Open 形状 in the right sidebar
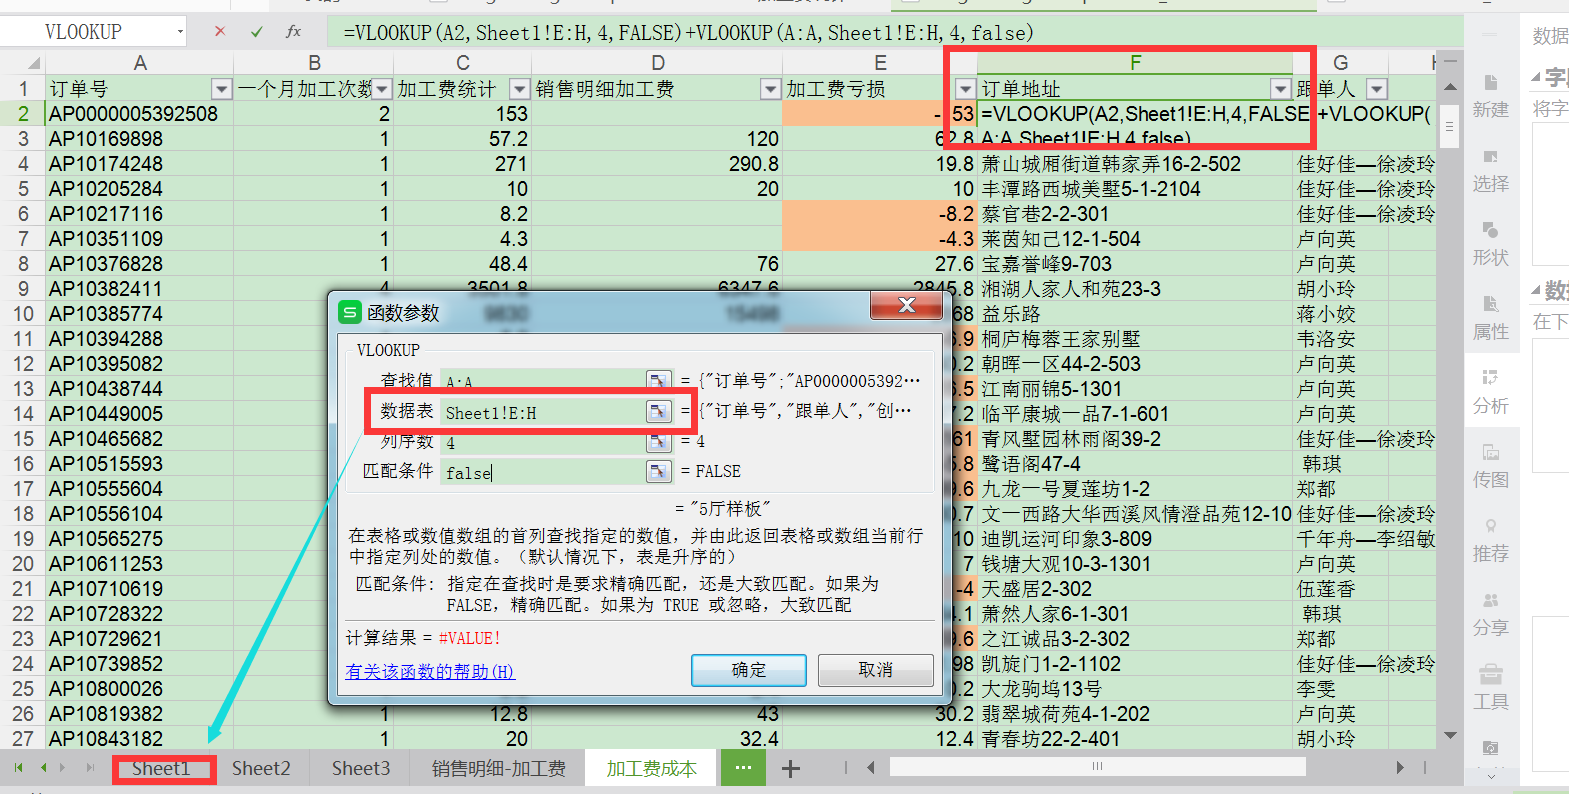Image resolution: width=1569 pixels, height=794 pixels. coord(1490,244)
